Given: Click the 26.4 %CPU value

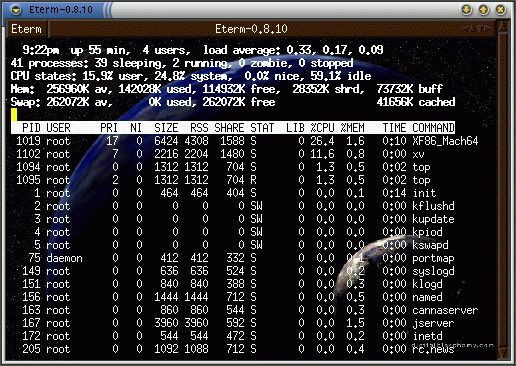Looking at the screenshot, I should (322, 141).
